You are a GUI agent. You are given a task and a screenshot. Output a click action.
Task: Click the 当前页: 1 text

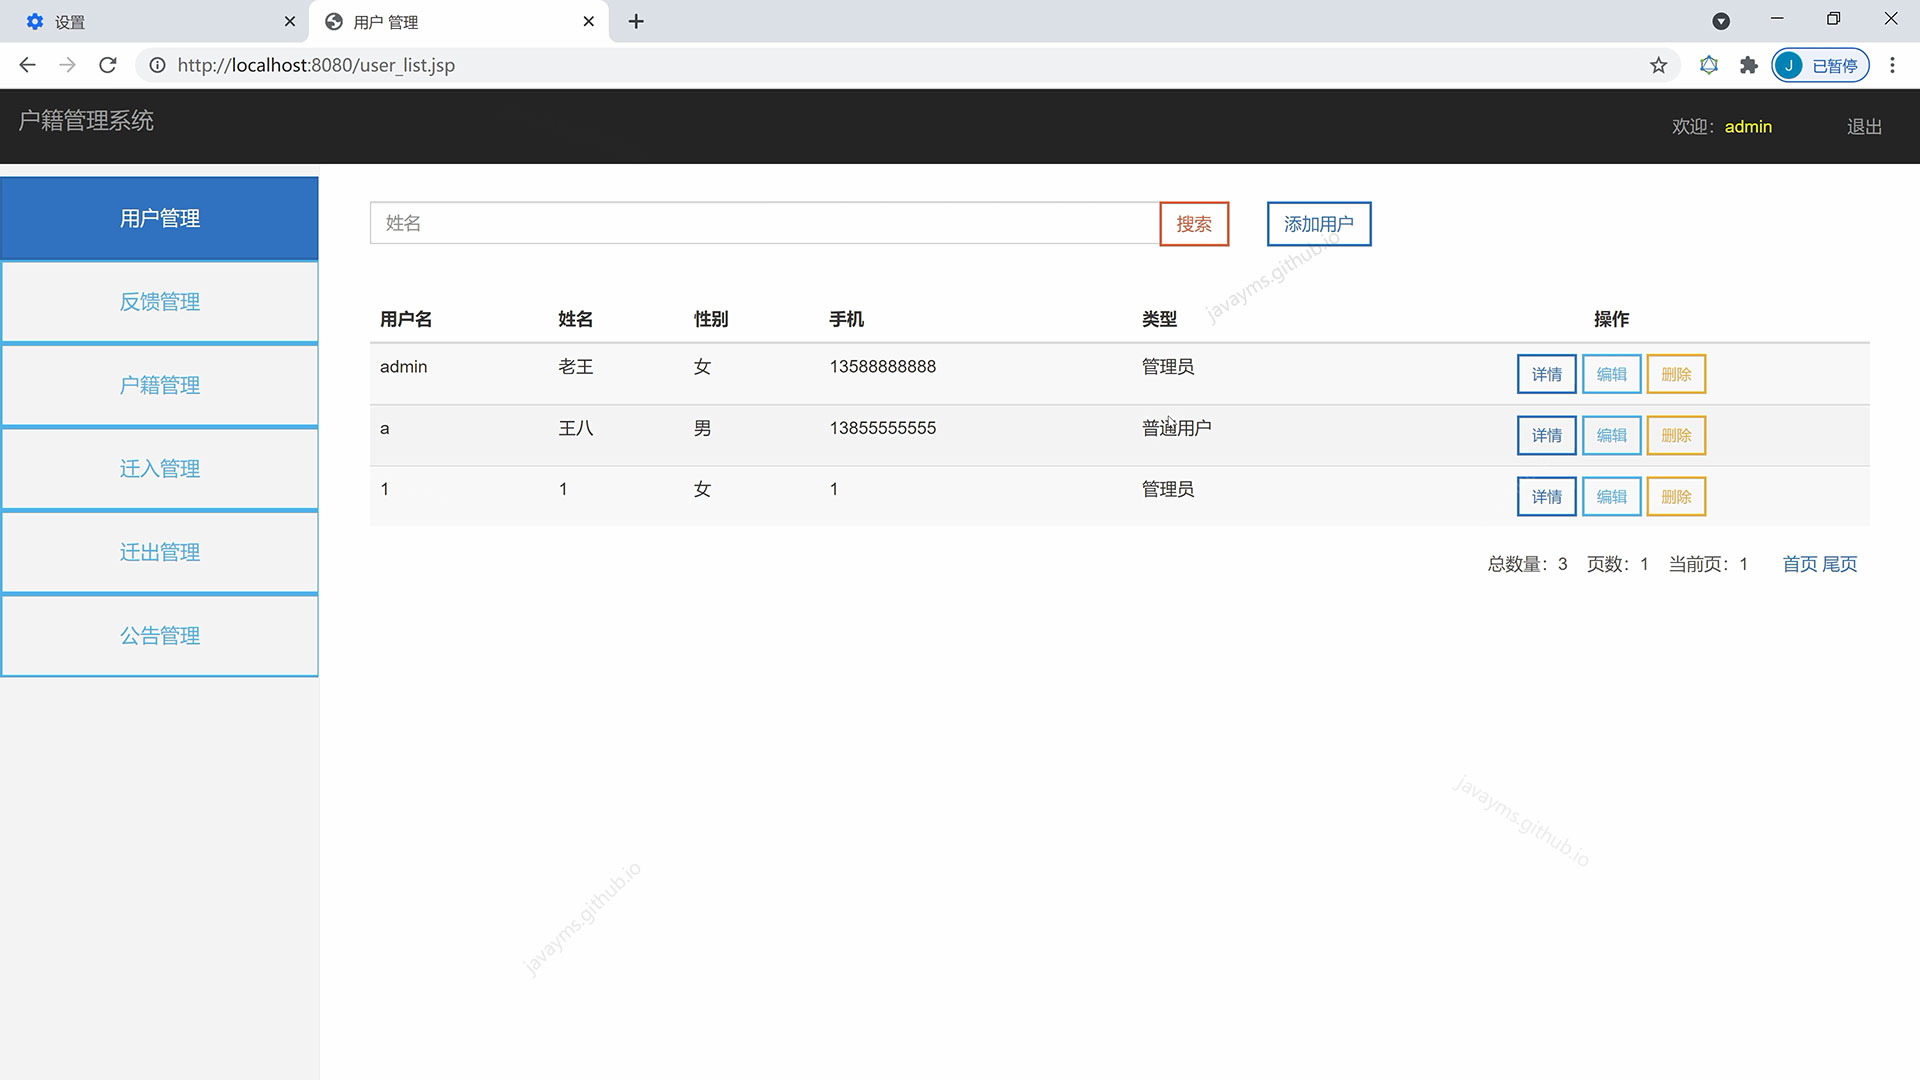click(x=1708, y=564)
